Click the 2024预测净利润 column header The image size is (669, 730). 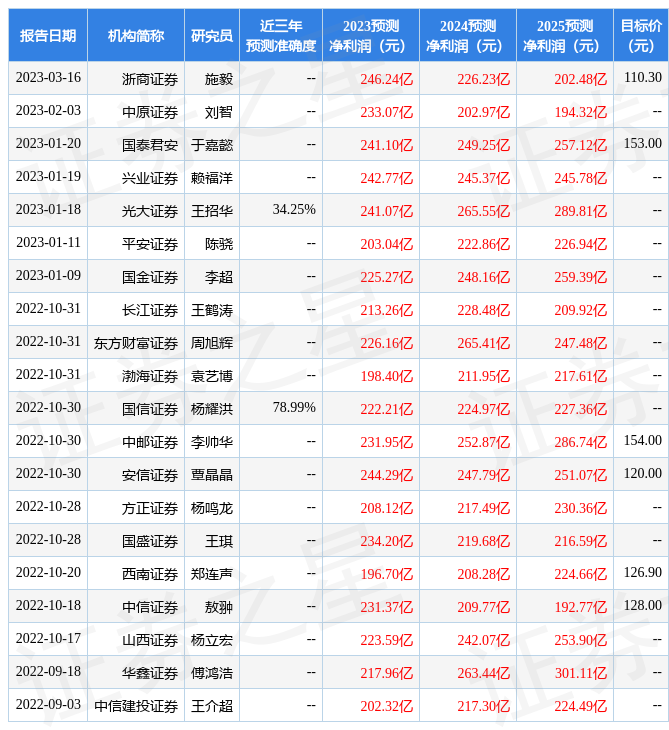pos(467,35)
